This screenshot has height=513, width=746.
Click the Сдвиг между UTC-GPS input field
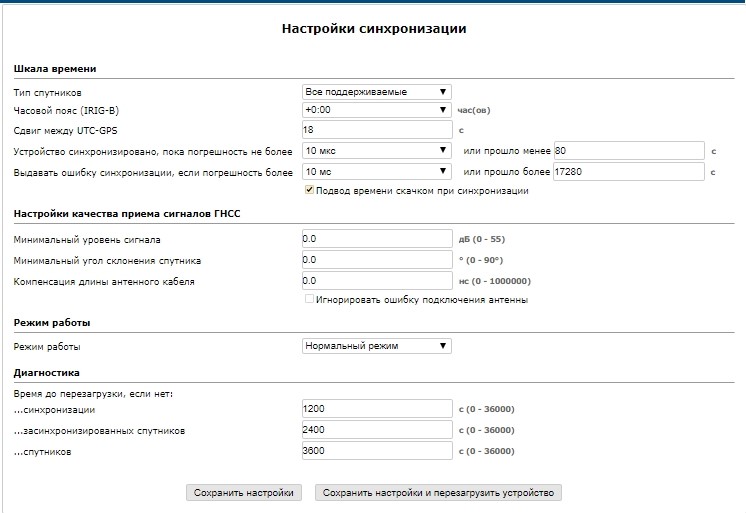(x=376, y=130)
